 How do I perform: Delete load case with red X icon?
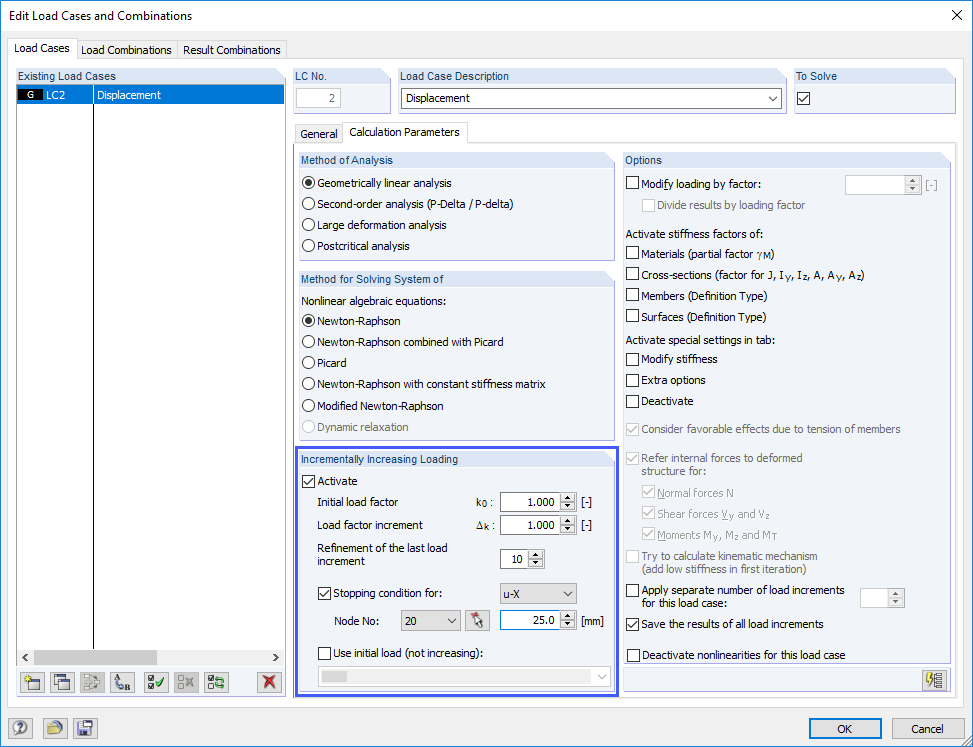(269, 682)
